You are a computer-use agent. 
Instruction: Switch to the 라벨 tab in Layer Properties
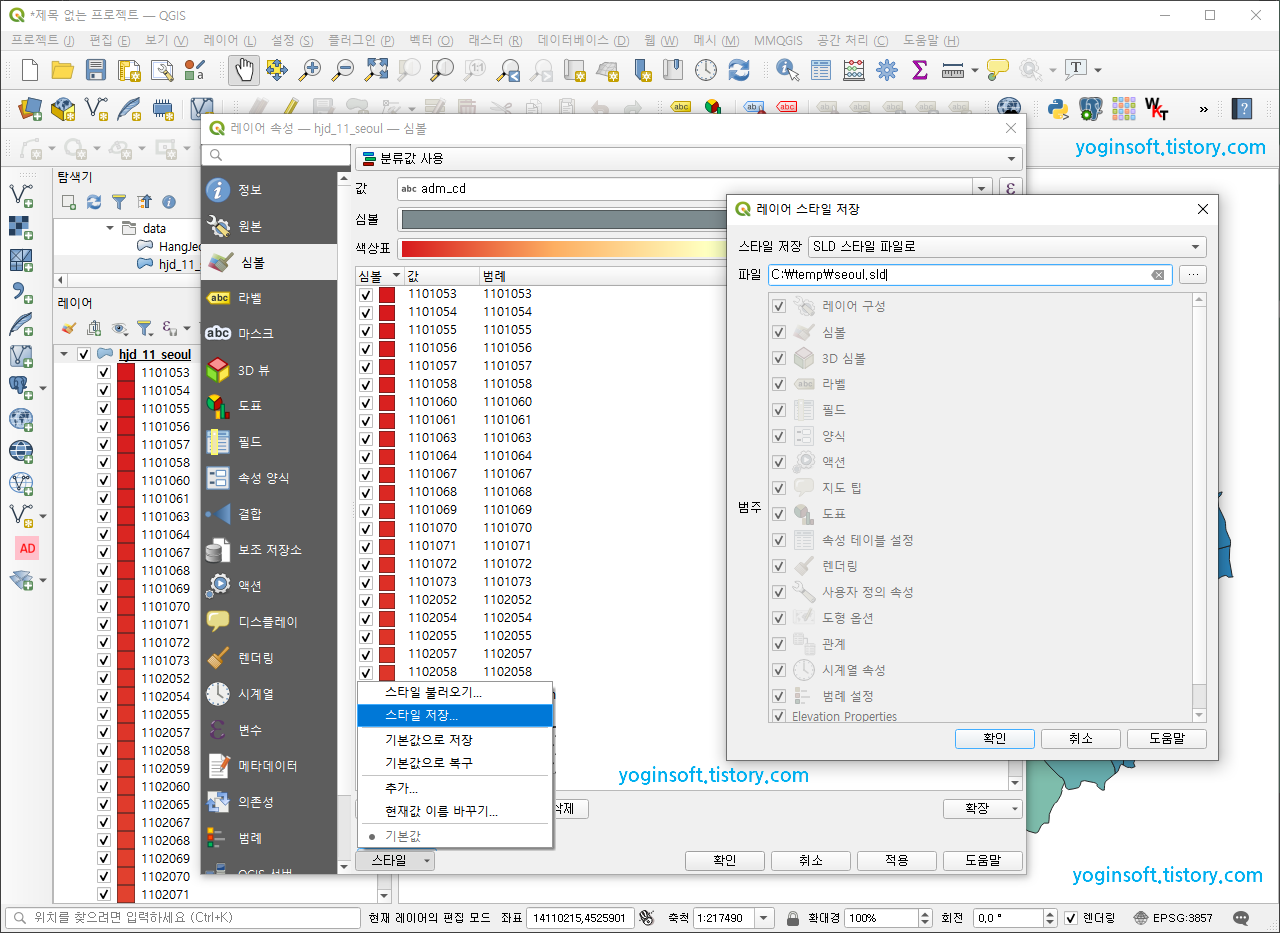click(x=269, y=298)
